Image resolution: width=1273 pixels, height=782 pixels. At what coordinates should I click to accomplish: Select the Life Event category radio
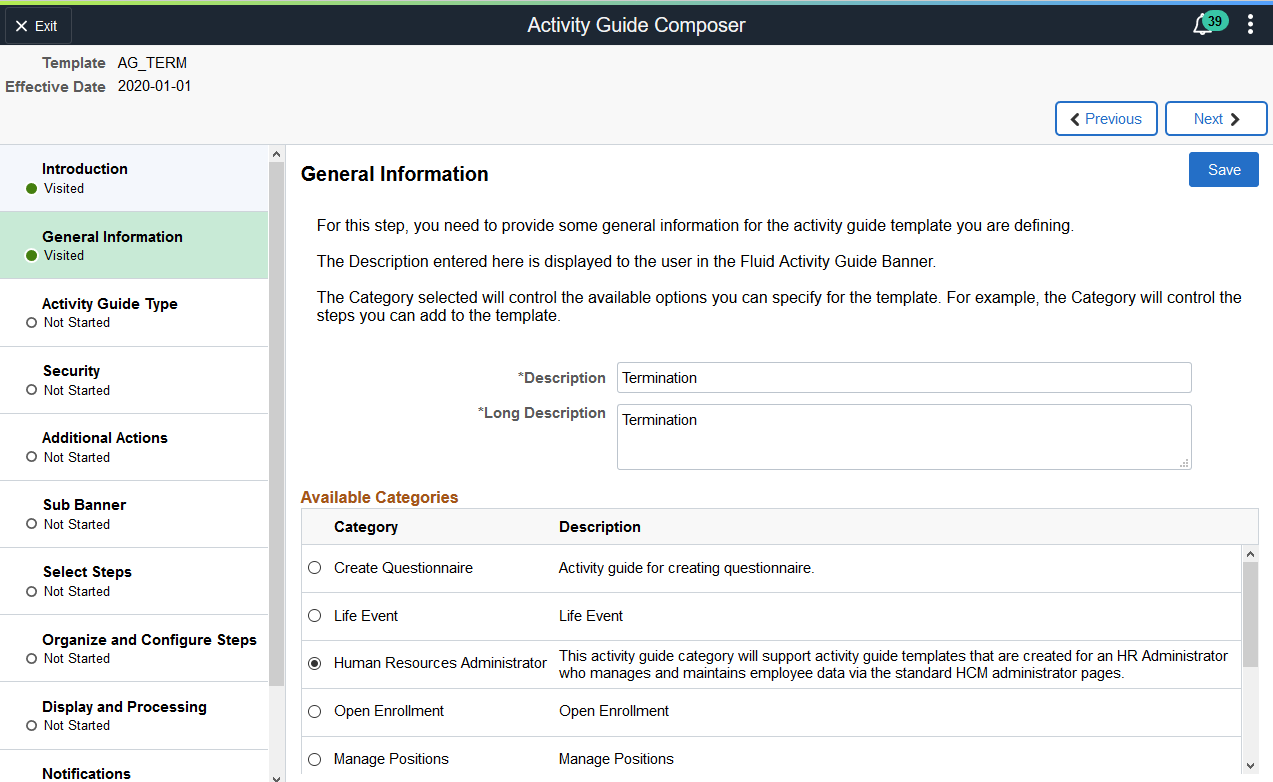click(315, 616)
